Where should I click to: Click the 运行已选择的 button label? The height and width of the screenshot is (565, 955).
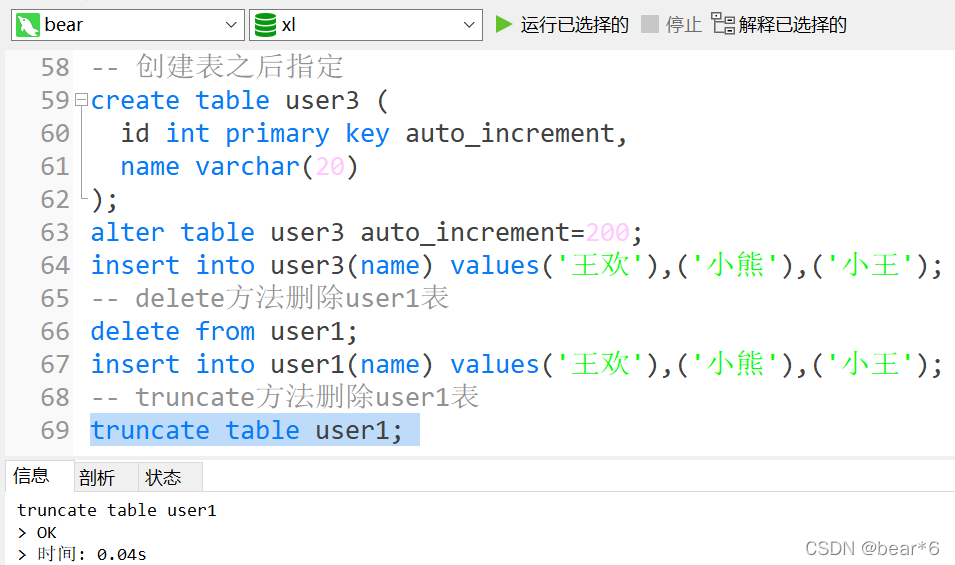(x=574, y=25)
